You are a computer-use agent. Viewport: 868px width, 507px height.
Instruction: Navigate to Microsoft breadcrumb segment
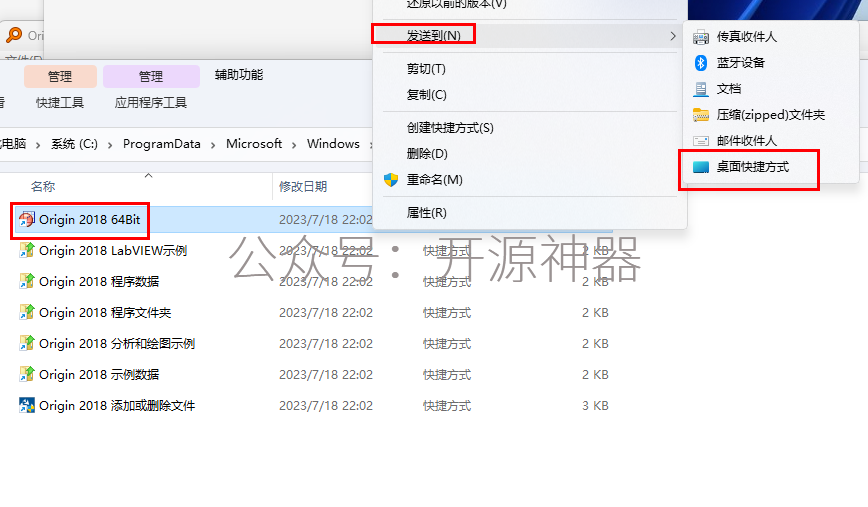click(254, 144)
